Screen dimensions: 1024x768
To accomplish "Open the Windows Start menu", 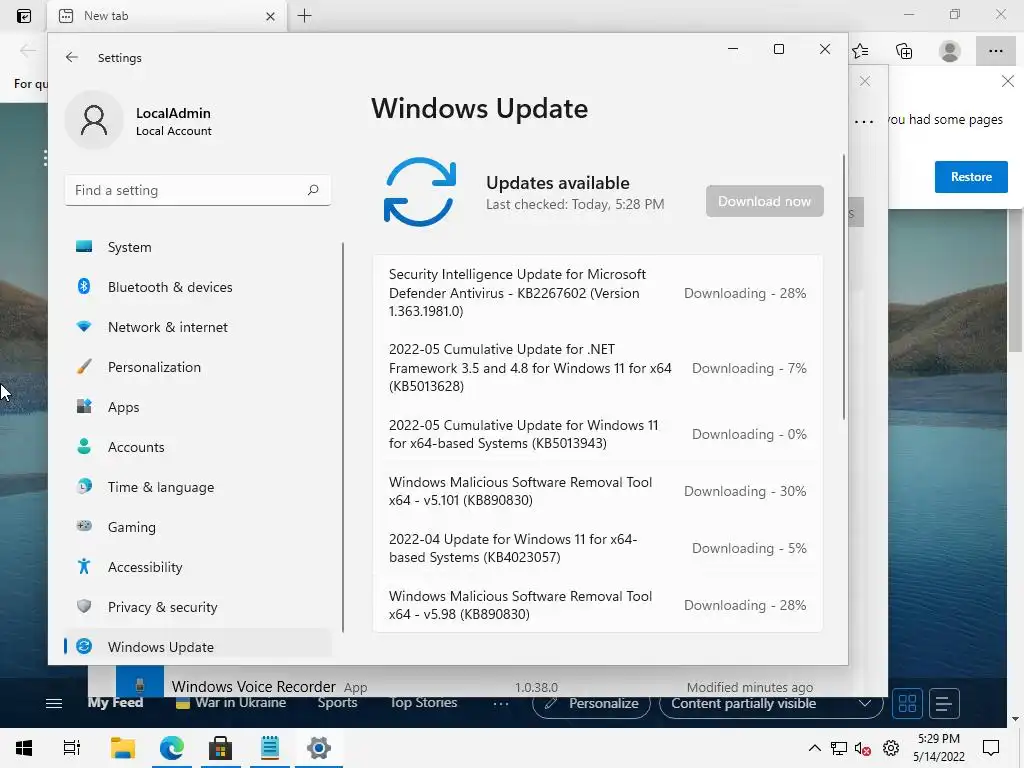I will [24, 748].
